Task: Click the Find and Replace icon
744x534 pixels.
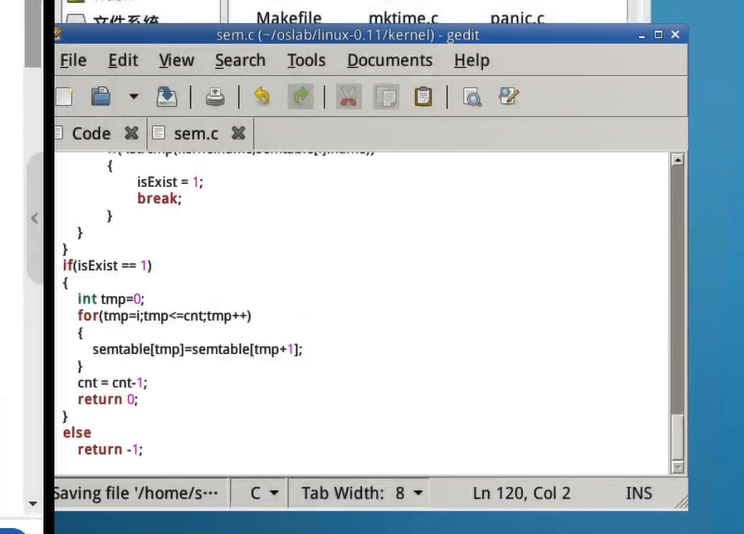Action: (509, 97)
